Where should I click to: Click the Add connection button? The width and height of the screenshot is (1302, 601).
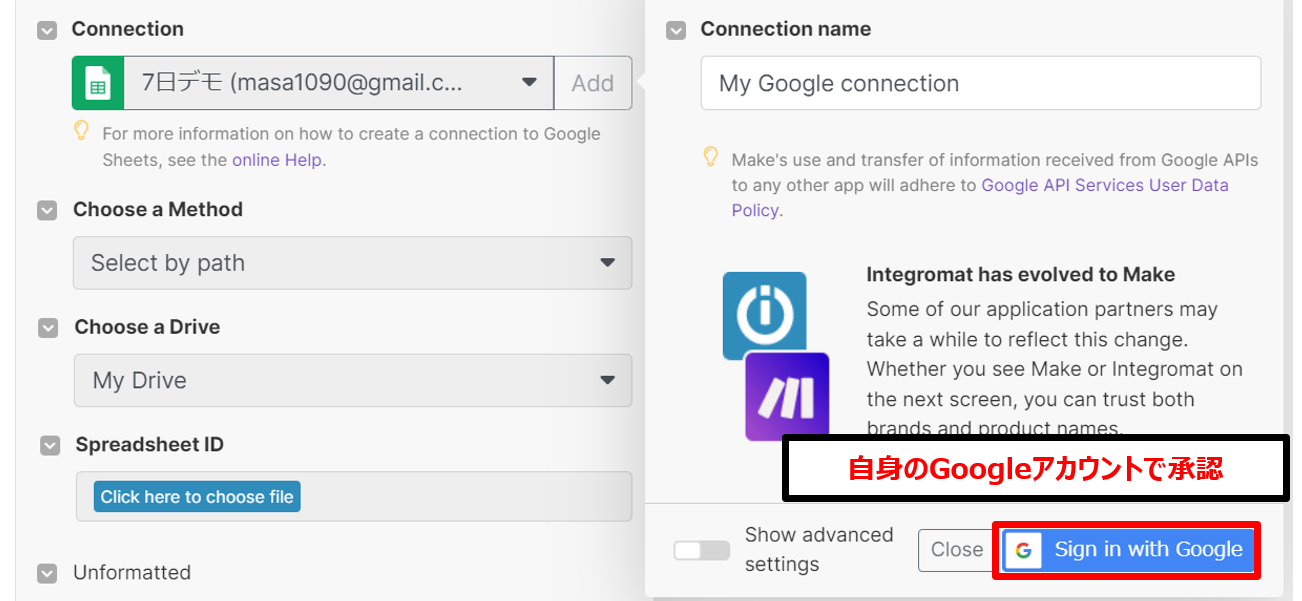click(x=593, y=83)
